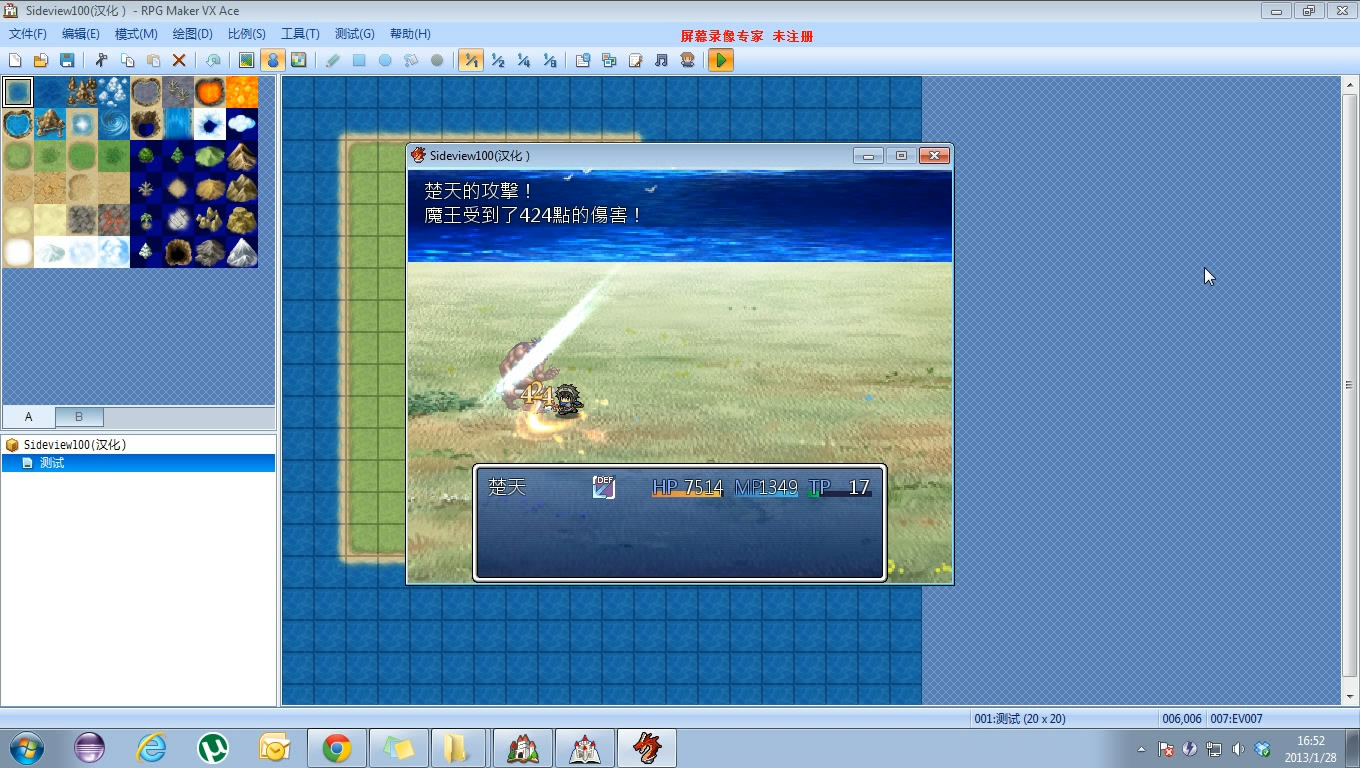Select the Pencil drawing tool
This screenshot has width=1360, height=768.
(333, 60)
